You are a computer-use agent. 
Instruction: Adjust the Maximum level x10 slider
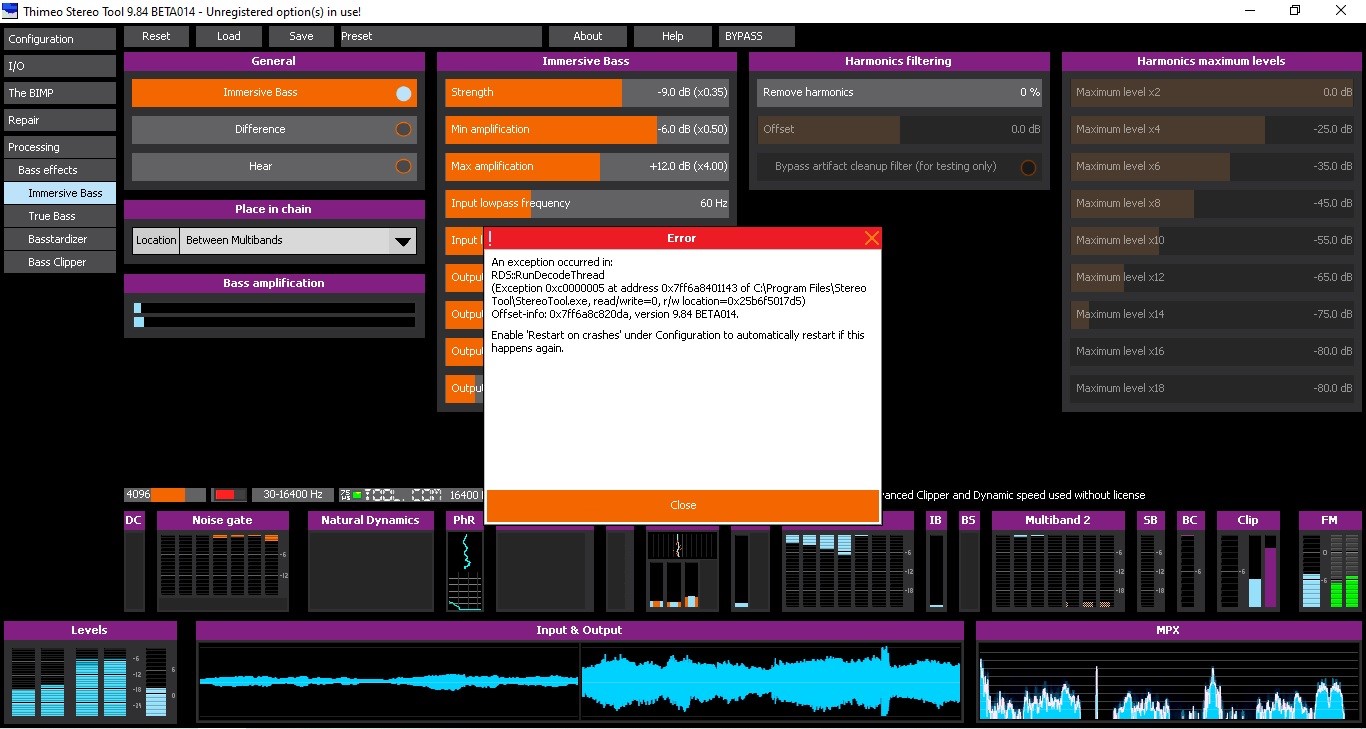(1212, 241)
